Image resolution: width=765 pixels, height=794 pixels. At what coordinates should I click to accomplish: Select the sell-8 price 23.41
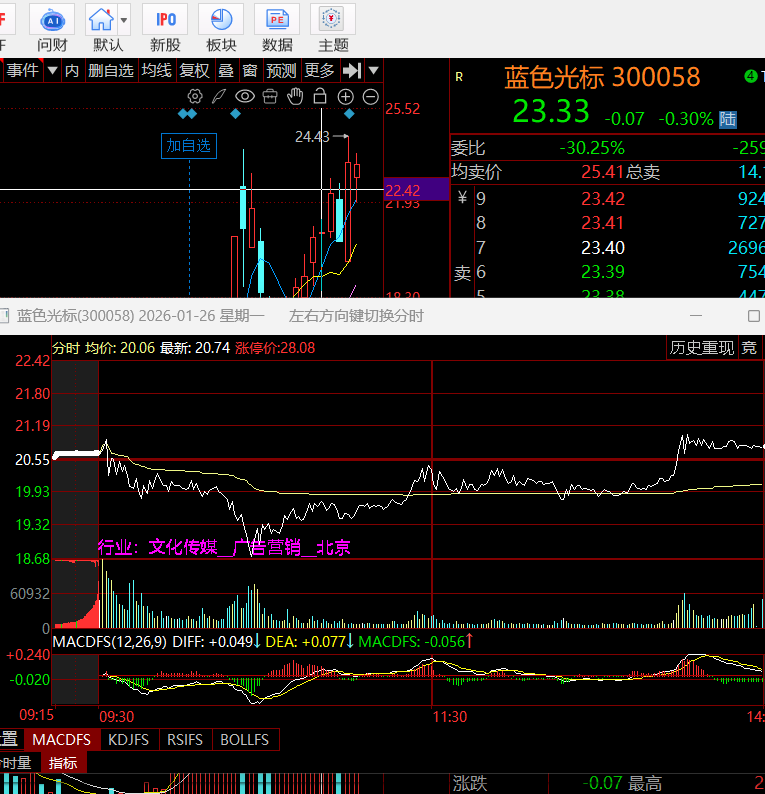point(603,223)
